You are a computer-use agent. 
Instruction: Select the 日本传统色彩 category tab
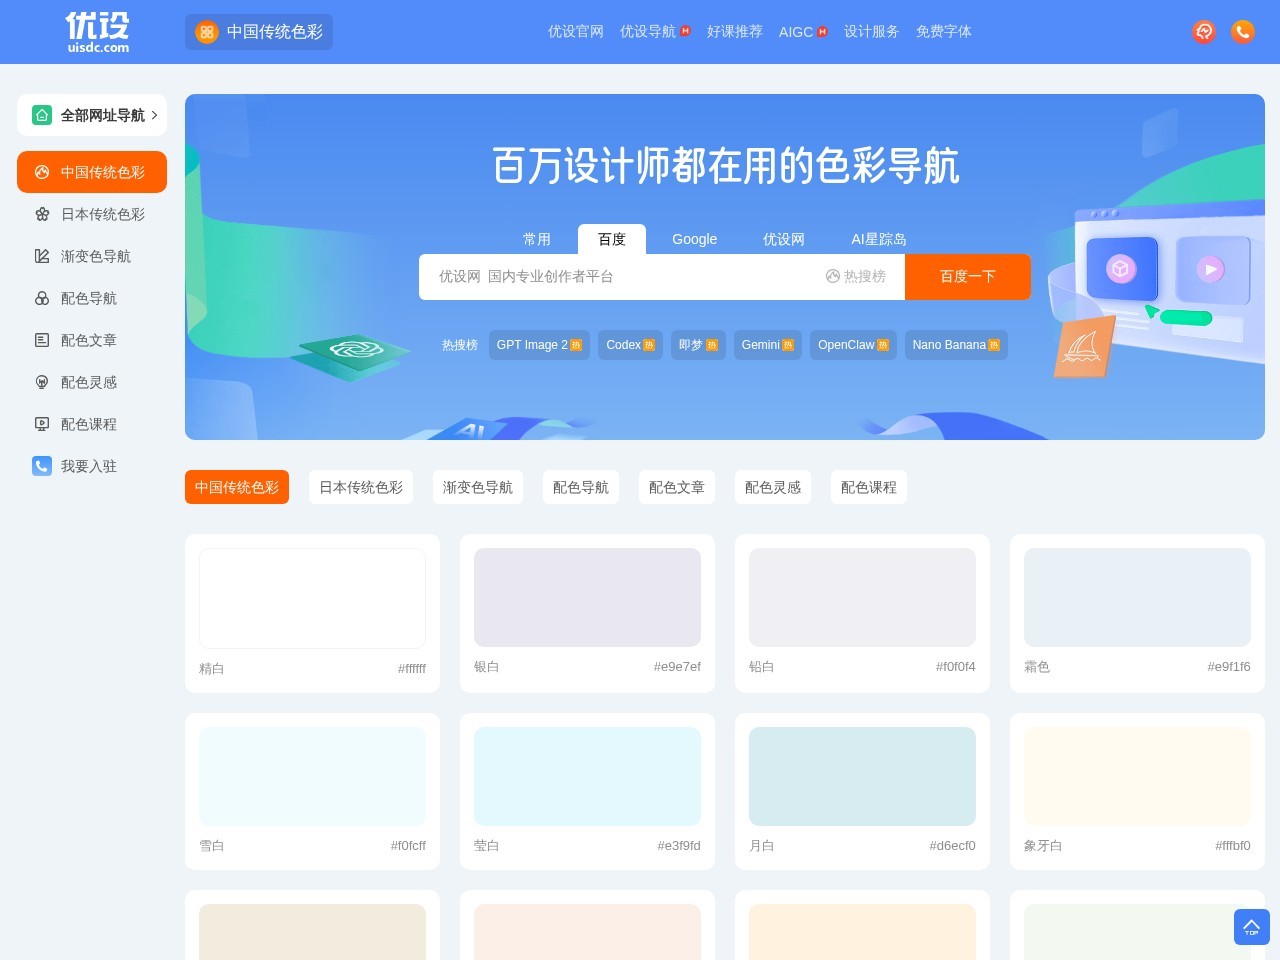click(x=361, y=487)
